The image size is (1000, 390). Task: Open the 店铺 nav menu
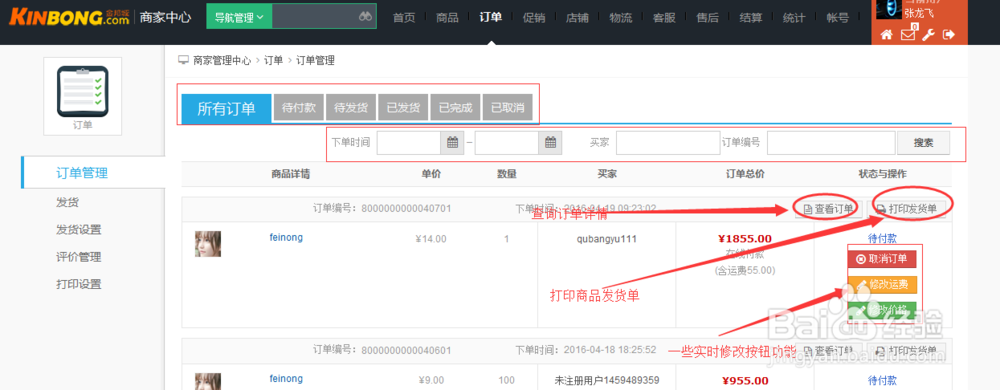577,18
